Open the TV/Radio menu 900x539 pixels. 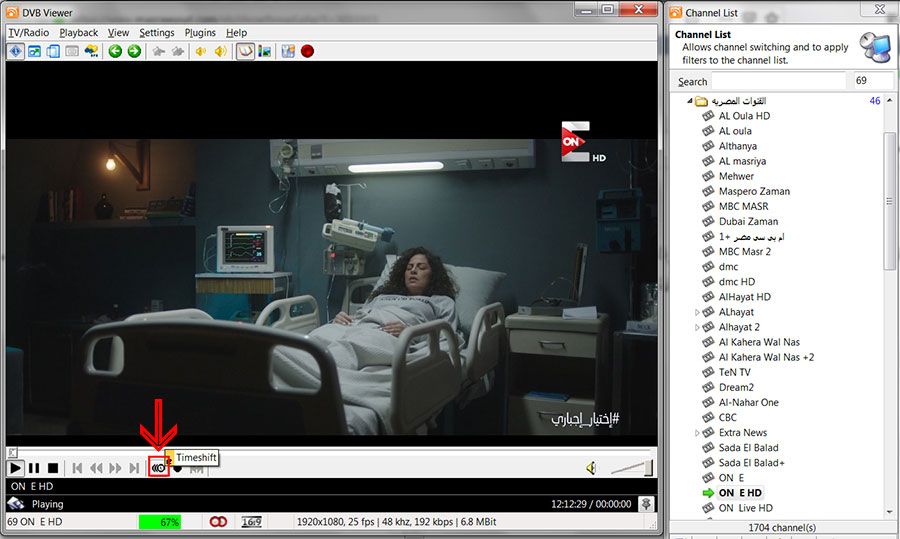point(29,33)
